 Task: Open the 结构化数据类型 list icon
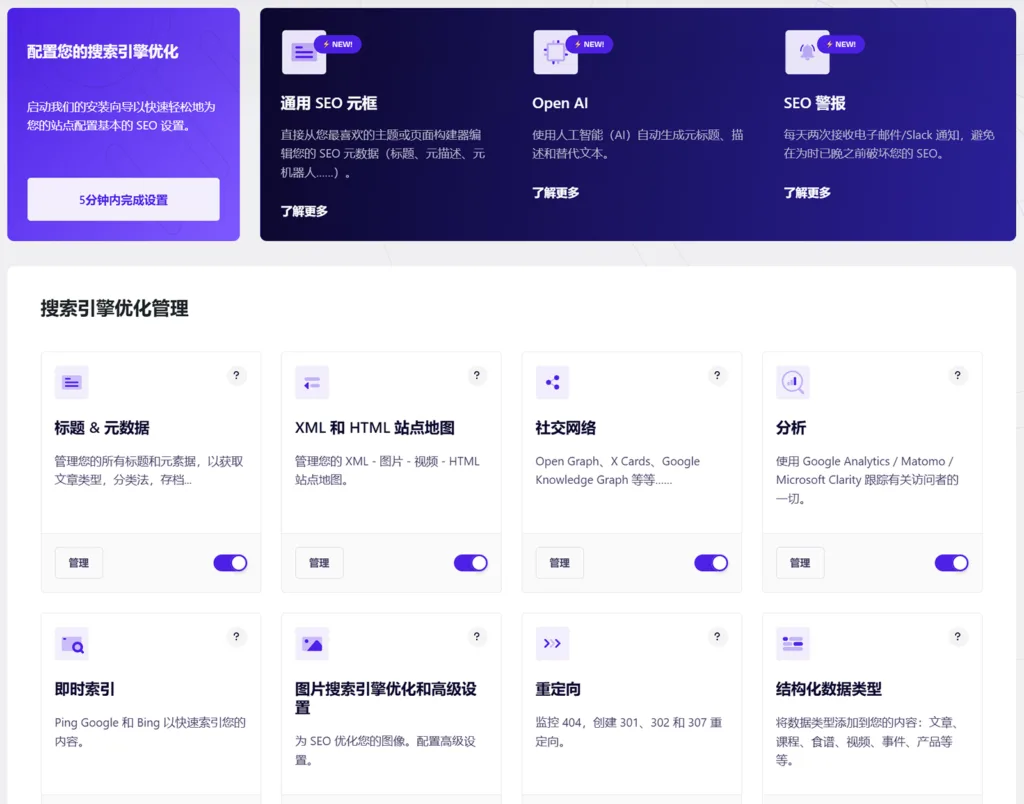click(x=792, y=643)
